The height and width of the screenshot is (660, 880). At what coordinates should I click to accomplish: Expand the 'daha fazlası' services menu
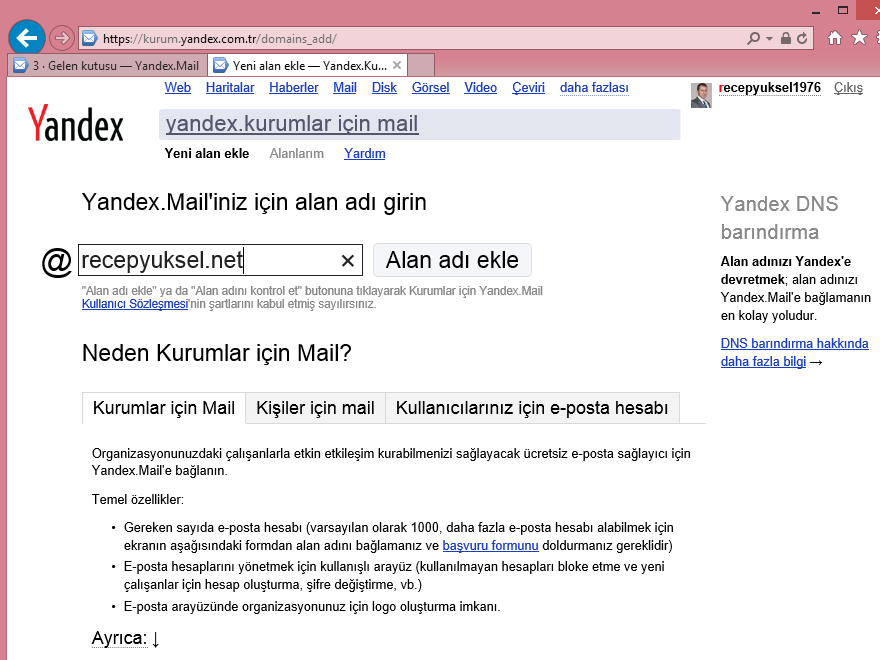coord(594,88)
